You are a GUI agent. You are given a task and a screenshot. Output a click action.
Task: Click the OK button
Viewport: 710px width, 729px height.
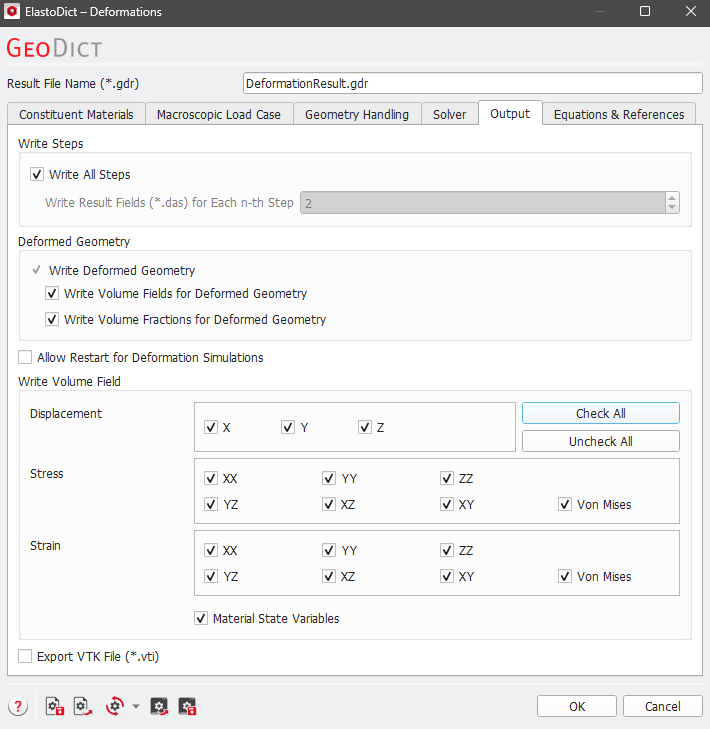[x=576, y=706]
